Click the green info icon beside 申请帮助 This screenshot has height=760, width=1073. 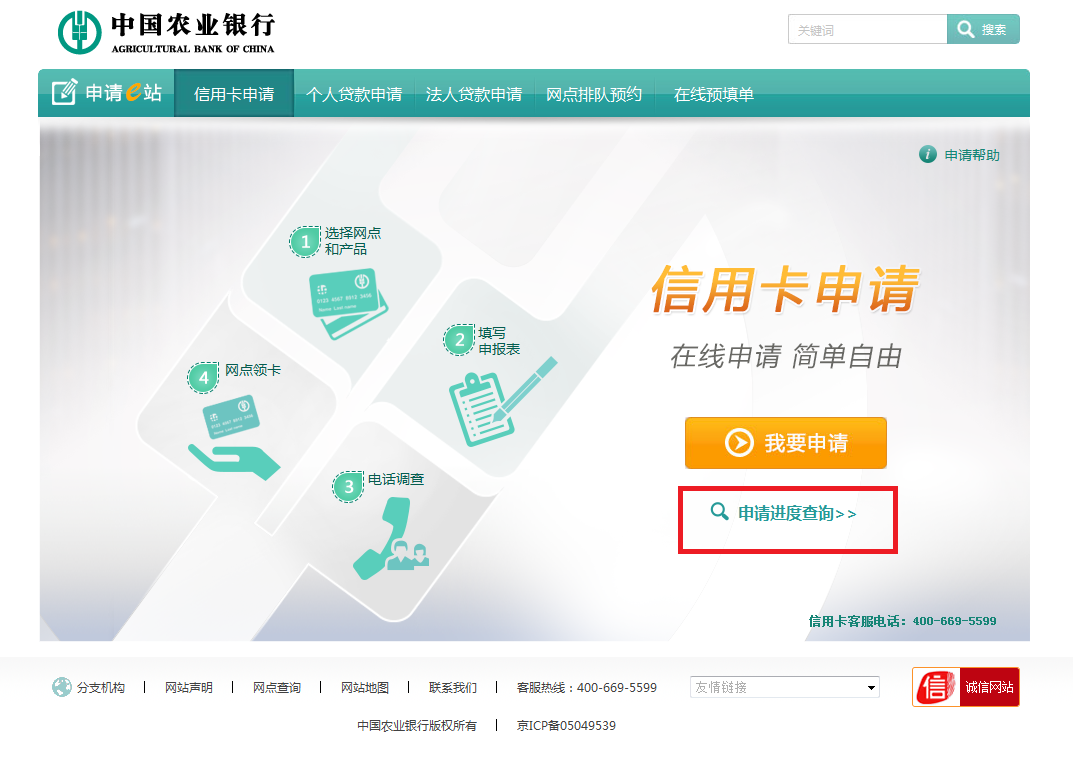point(927,154)
